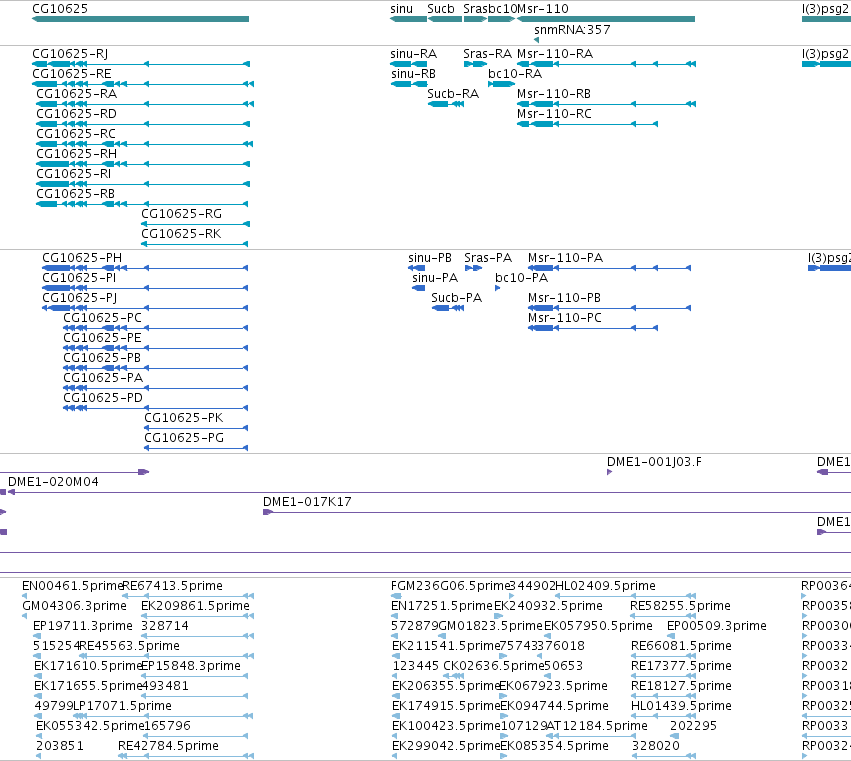Click Msr-110-PC protein

[x=593, y=328]
